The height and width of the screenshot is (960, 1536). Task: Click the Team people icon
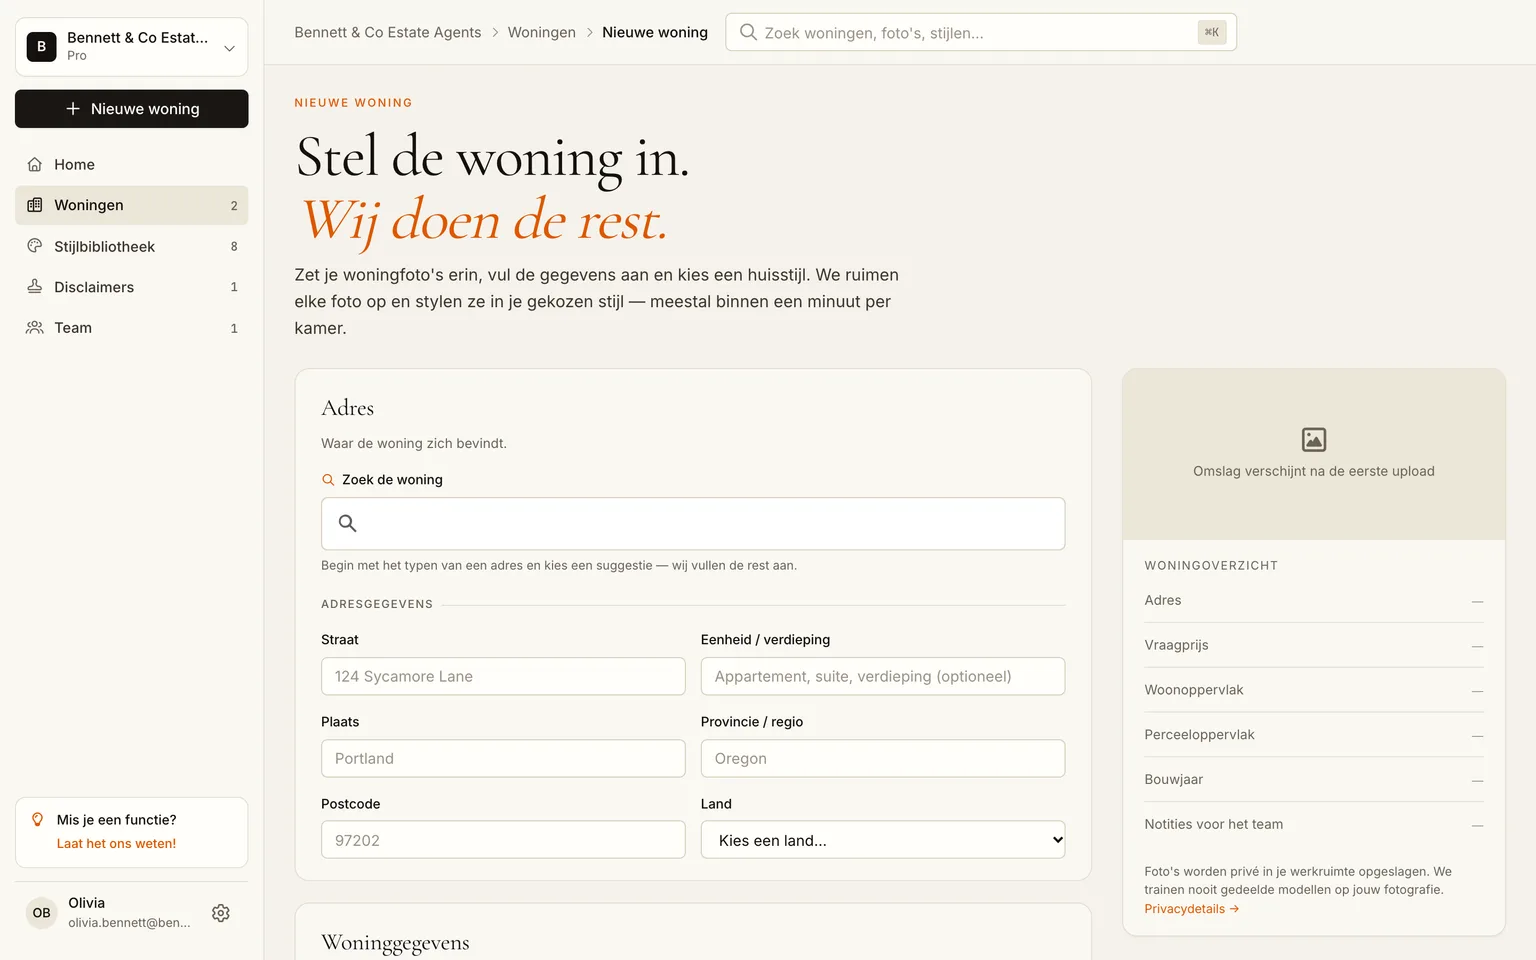tap(35, 328)
